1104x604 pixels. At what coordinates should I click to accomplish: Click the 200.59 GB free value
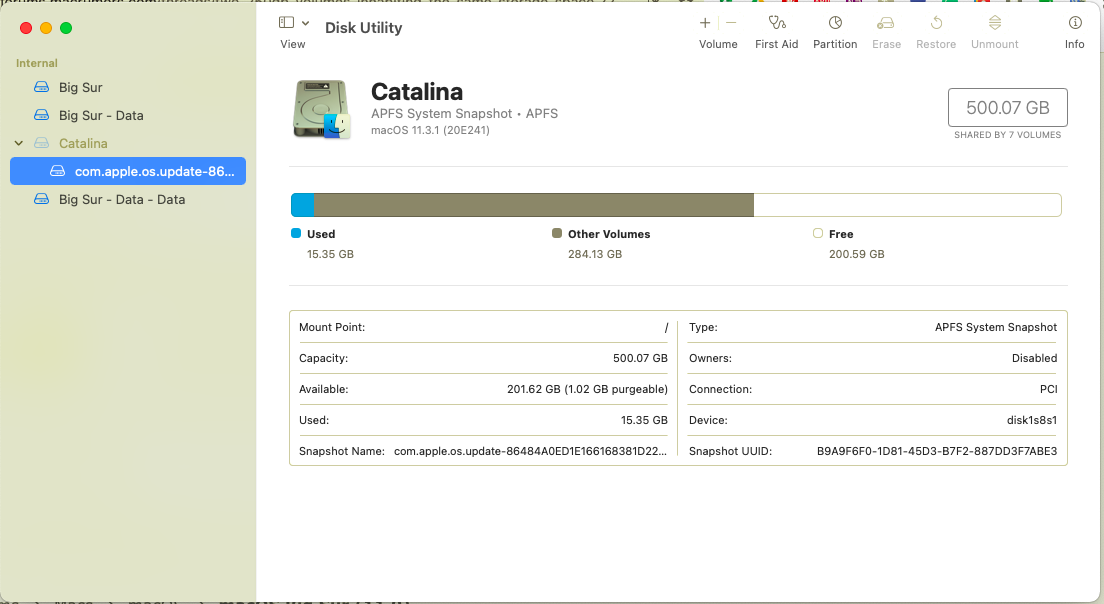click(x=856, y=254)
